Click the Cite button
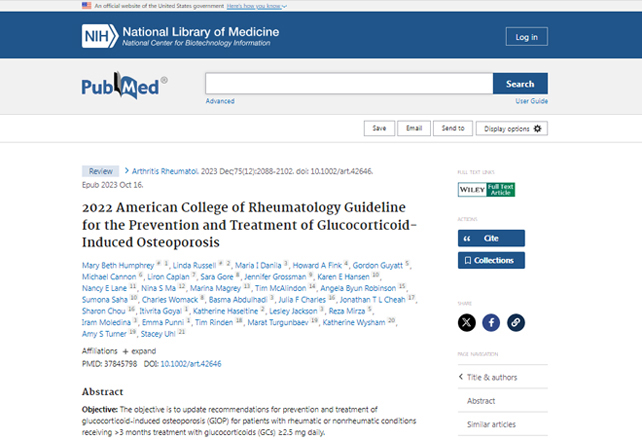 (491, 238)
